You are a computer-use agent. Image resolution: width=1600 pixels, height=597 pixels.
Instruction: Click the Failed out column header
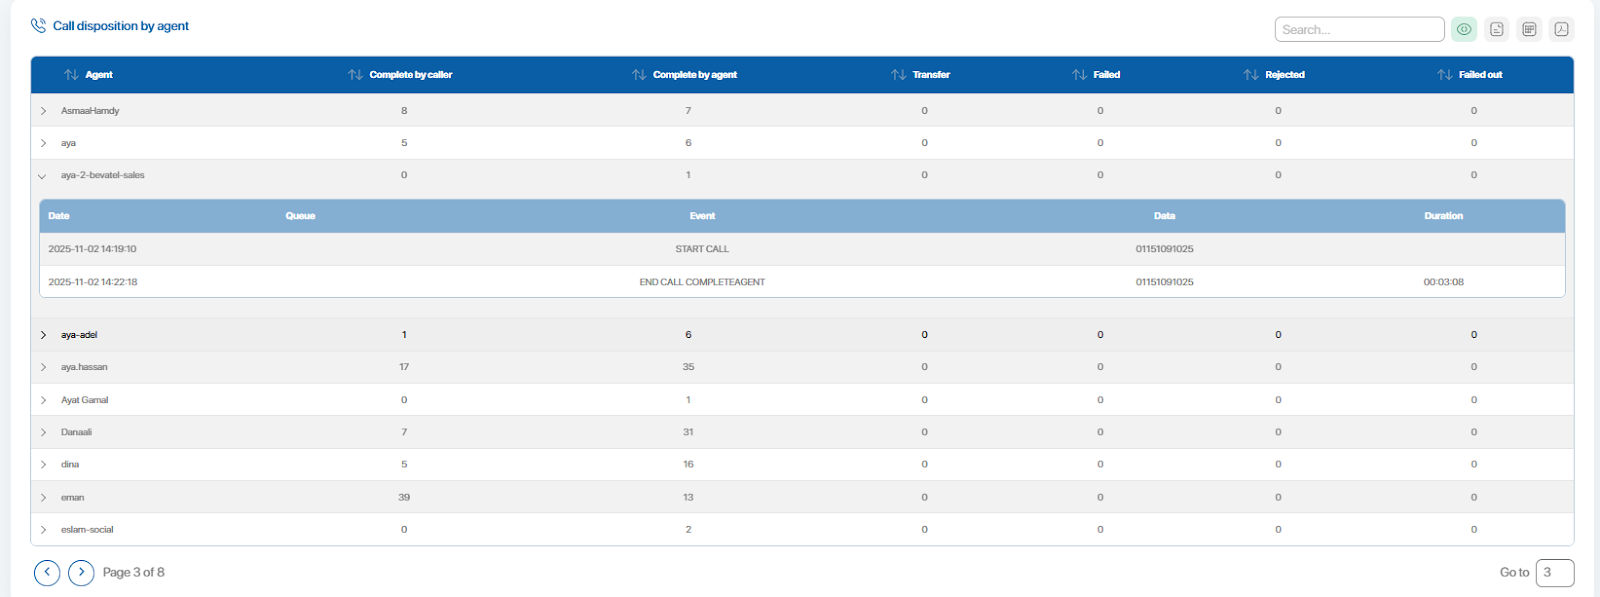[x=1479, y=75]
